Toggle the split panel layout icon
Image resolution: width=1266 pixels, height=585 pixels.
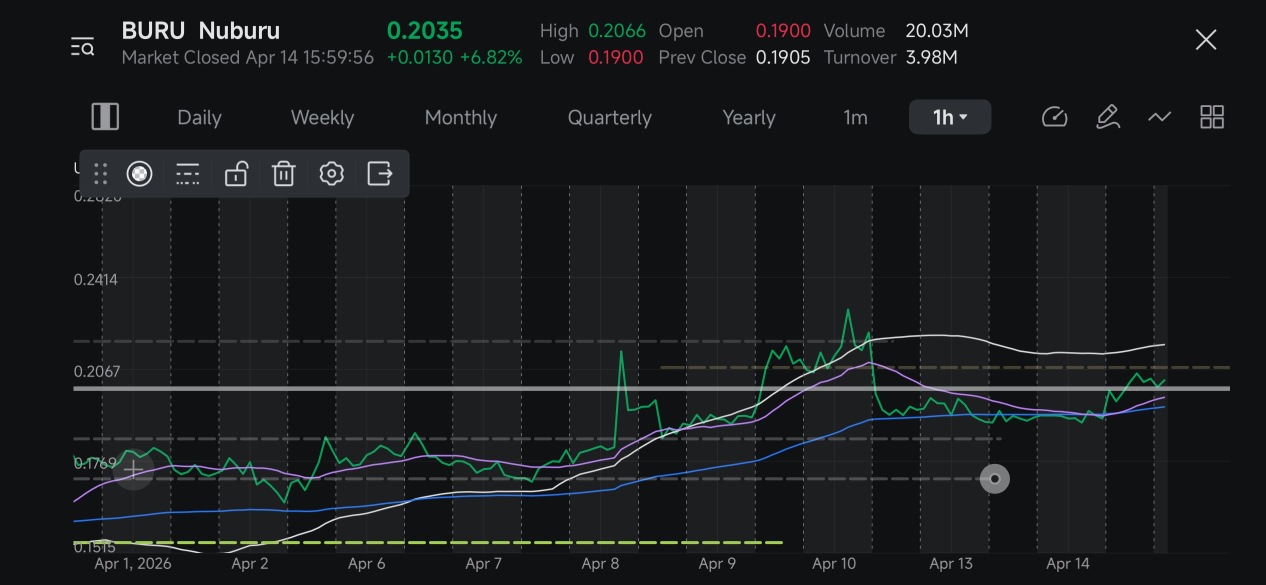[x=105, y=117]
